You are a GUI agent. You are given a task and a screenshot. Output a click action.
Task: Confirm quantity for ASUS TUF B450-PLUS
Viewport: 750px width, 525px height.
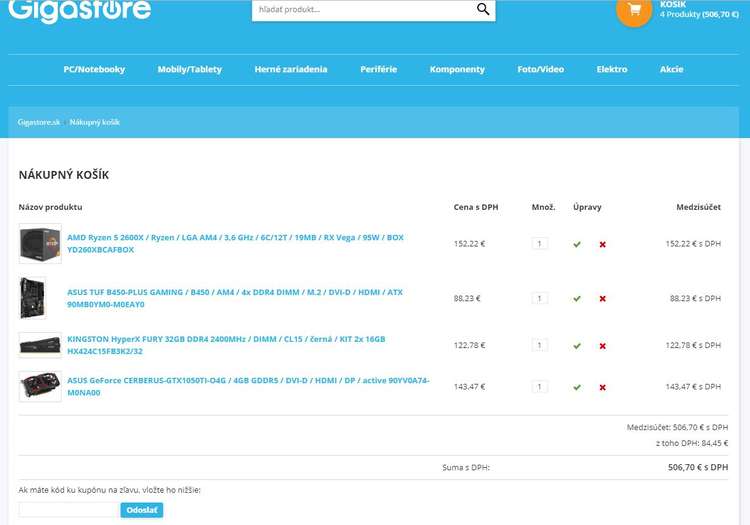click(577, 299)
